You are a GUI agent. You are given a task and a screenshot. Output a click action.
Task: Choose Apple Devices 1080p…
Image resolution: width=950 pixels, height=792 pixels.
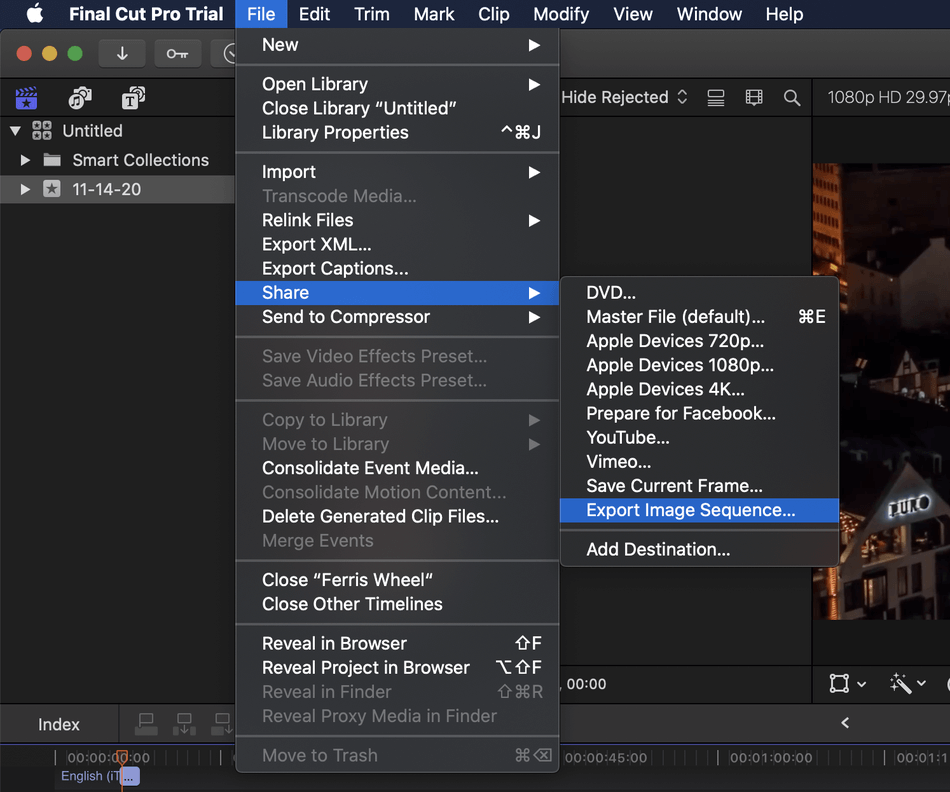coord(700,365)
